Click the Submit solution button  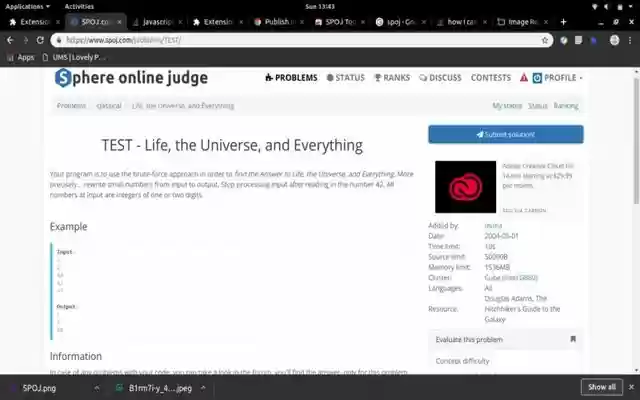pos(506,134)
